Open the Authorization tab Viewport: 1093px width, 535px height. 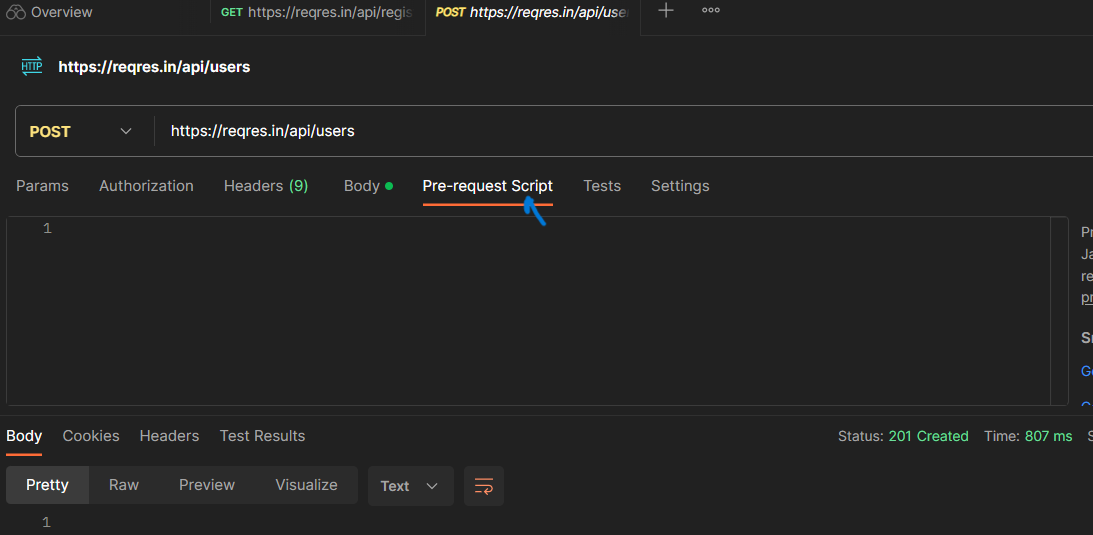tap(146, 186)
